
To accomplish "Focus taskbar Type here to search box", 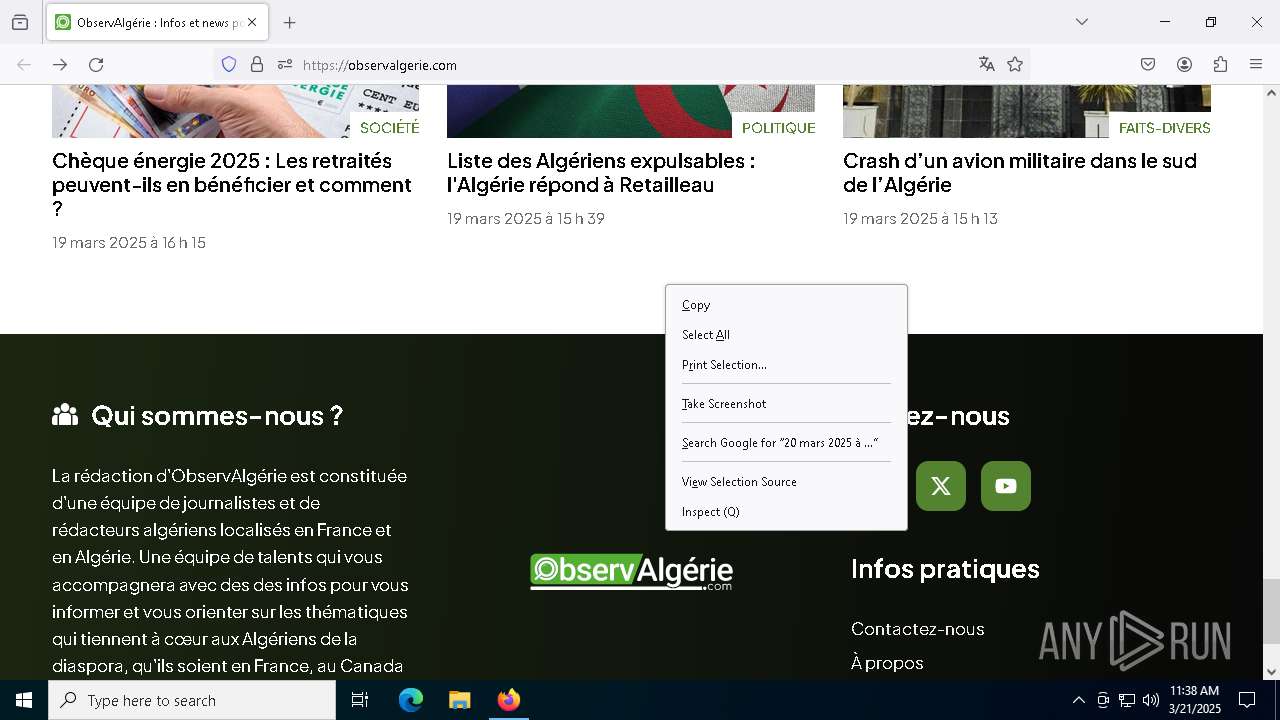I will tap(192, 700).
